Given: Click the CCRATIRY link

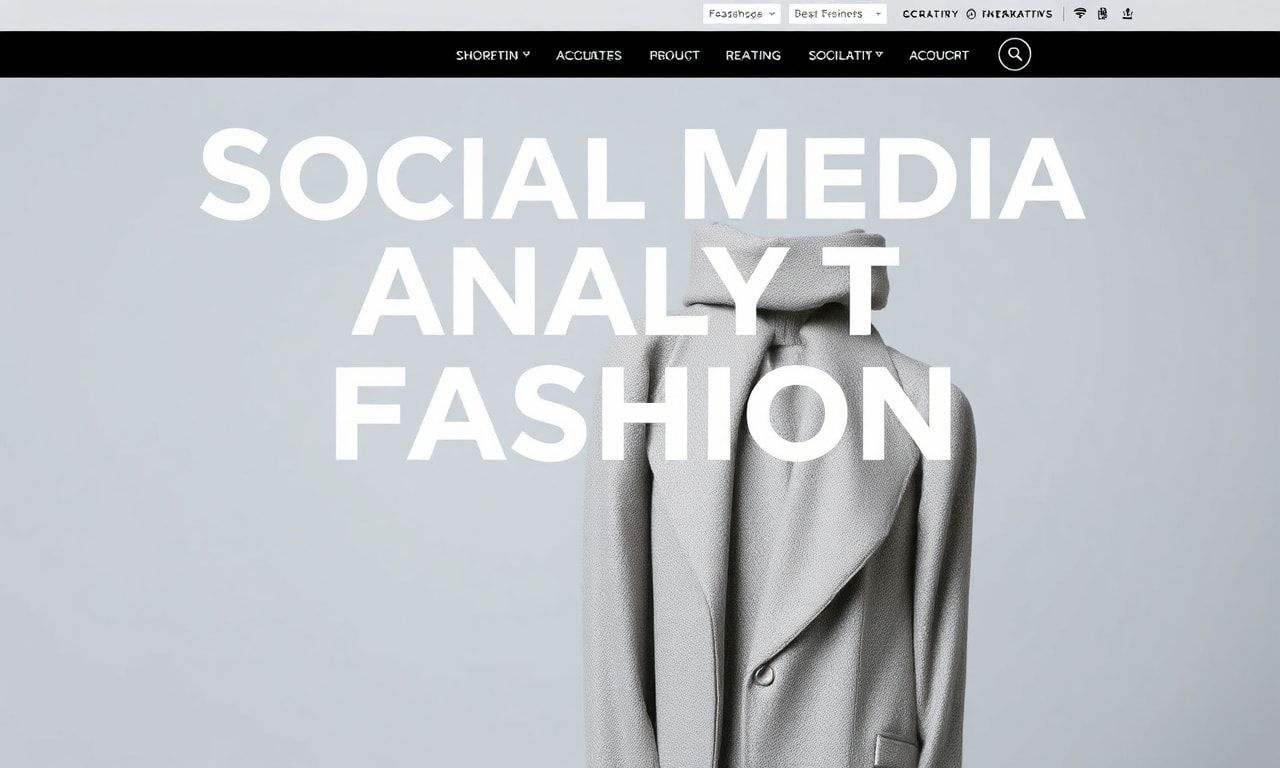Looking at the screenshot, I should click(x=930, y=14).
